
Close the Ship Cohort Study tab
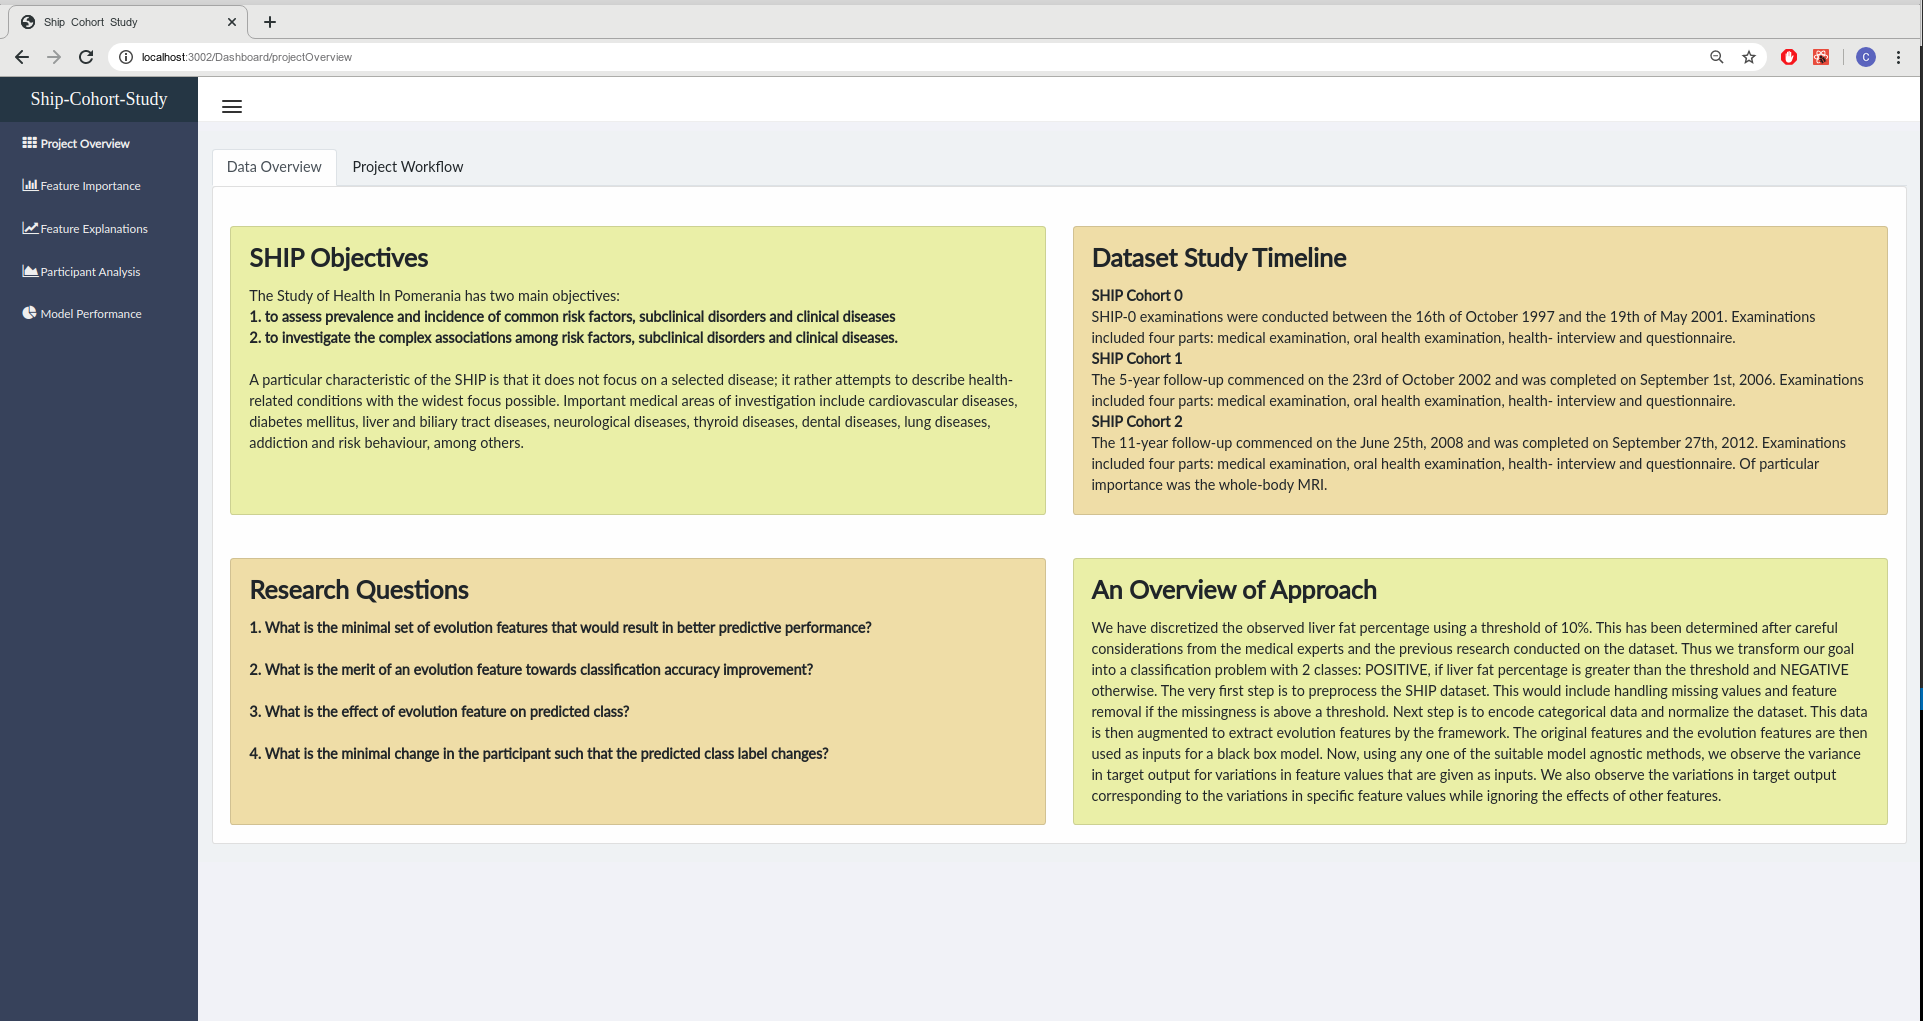232,22
